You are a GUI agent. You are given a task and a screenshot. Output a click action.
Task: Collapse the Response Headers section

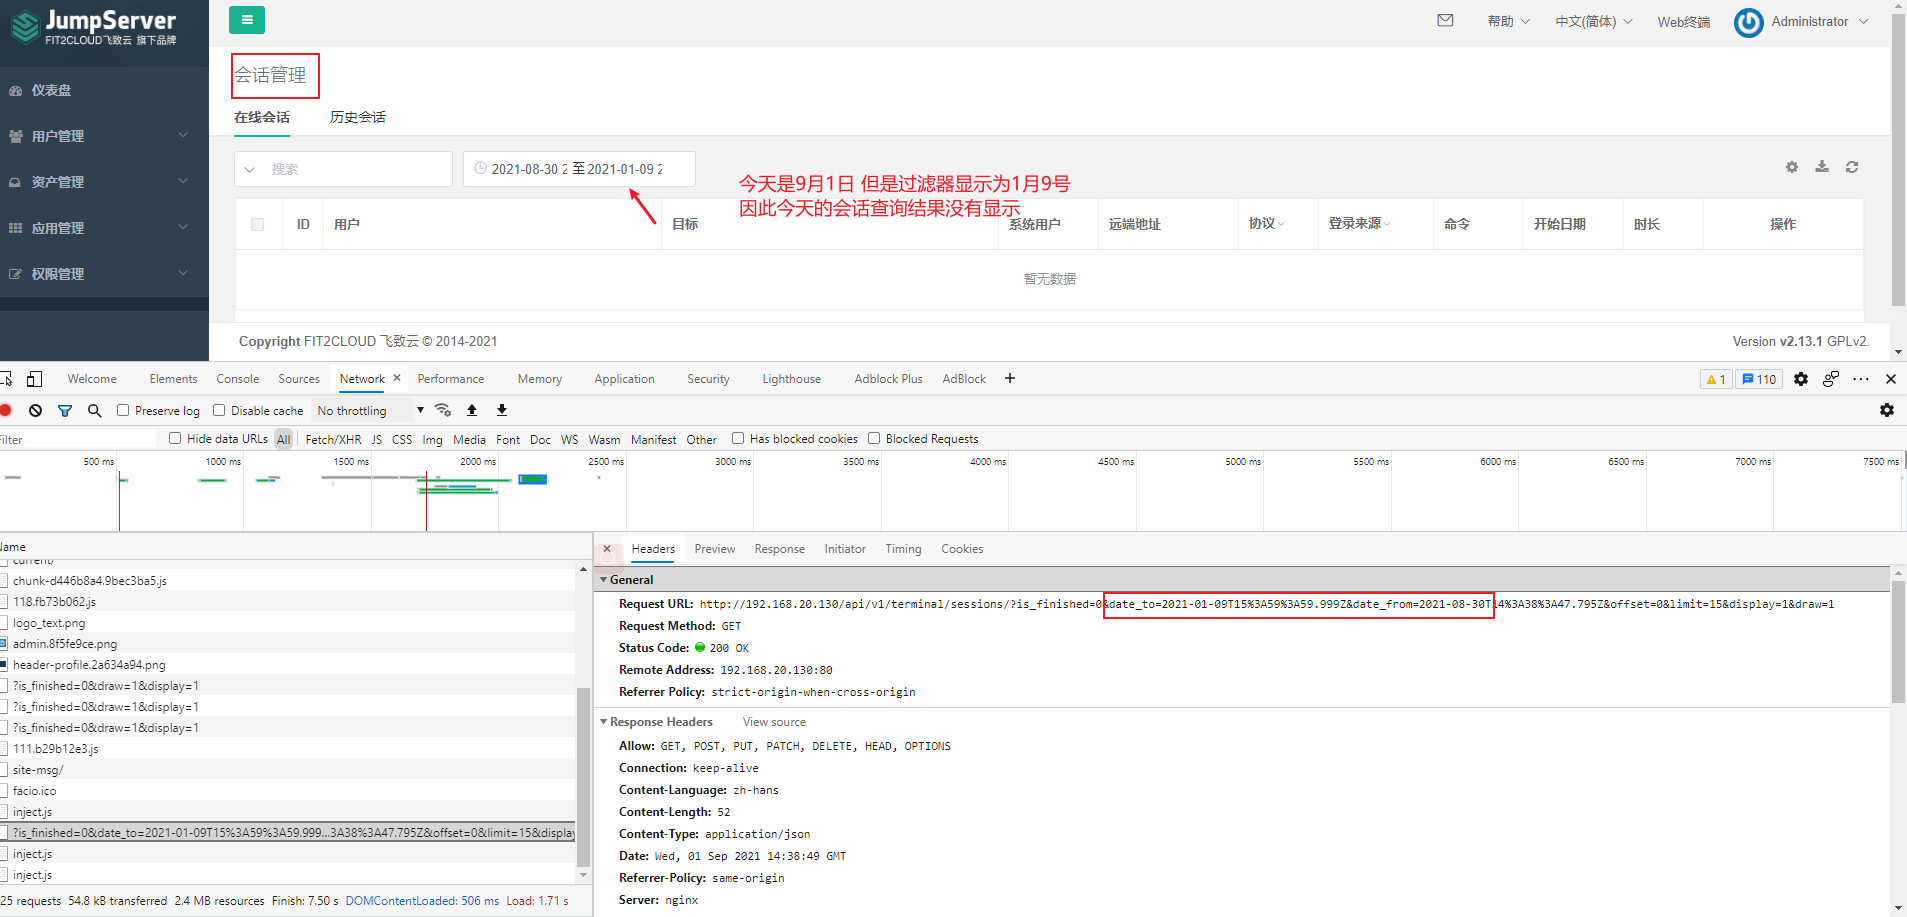(x=604, y=721)
